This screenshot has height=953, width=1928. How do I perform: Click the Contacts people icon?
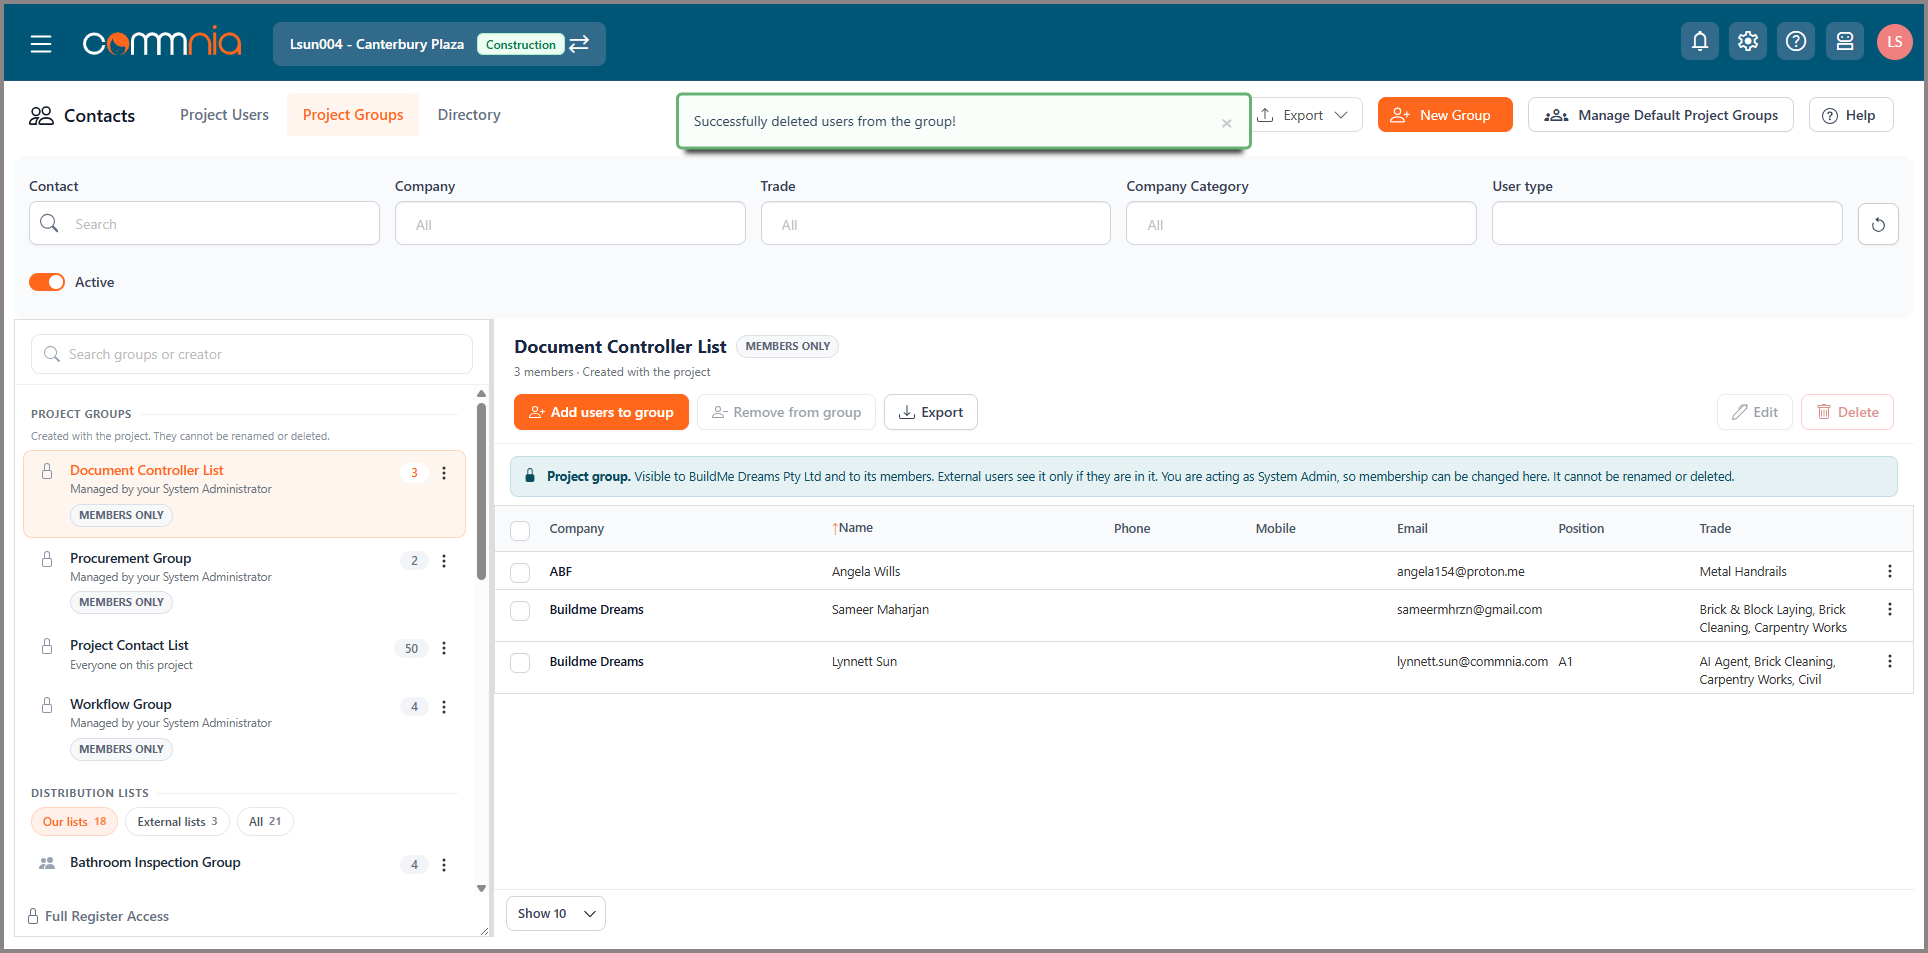(41, 116)
